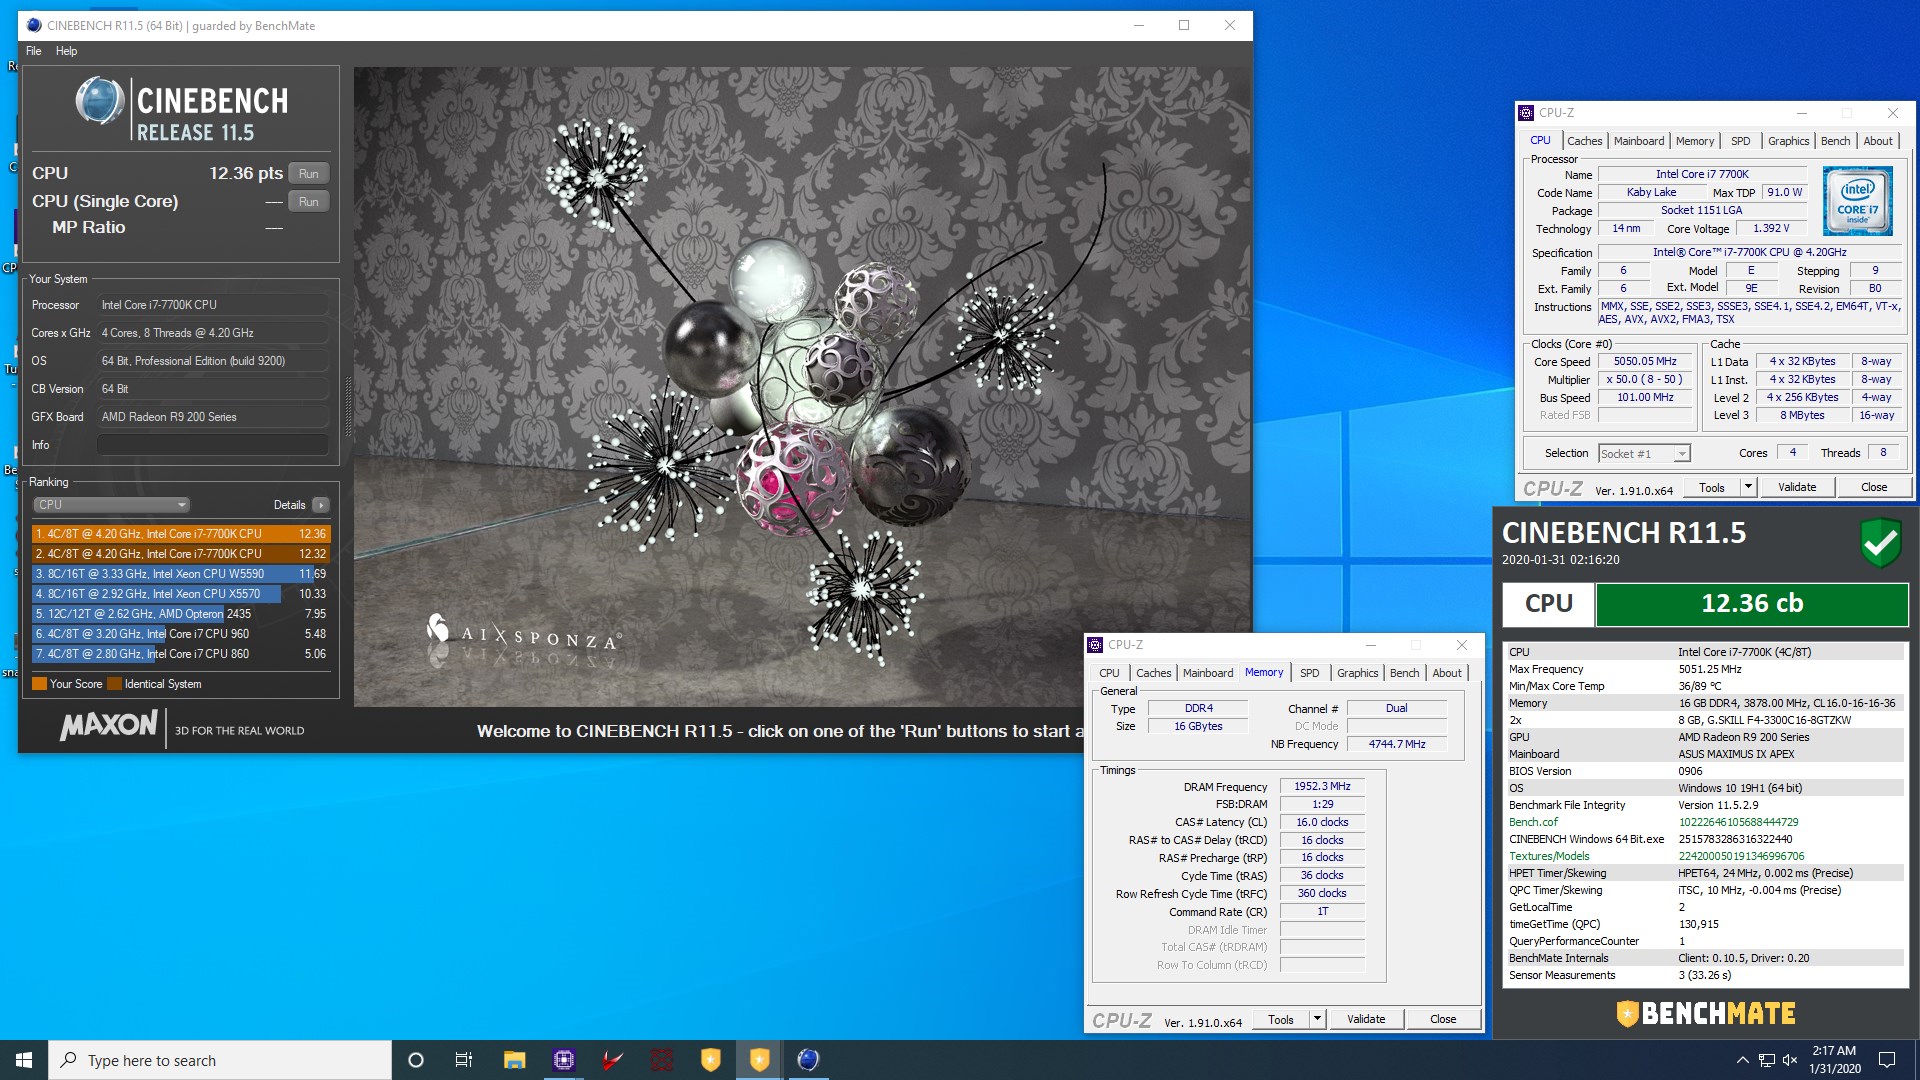Expand Tools dropdown arrow in upper CPU-Z window
Image resolution: width=1920 pixels, height=1080 pixels.
point(1748,488)
